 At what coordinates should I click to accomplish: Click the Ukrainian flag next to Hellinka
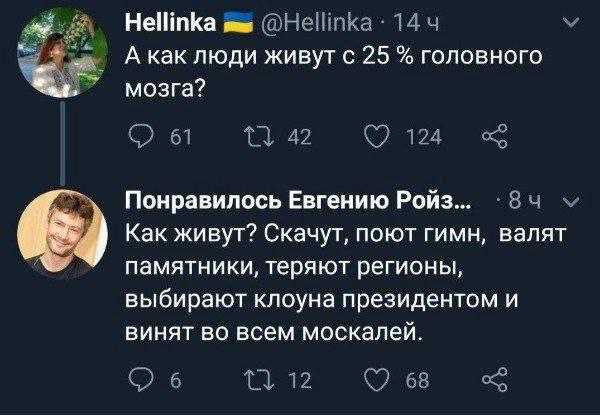pyautogui.click(x=233, y=22)
